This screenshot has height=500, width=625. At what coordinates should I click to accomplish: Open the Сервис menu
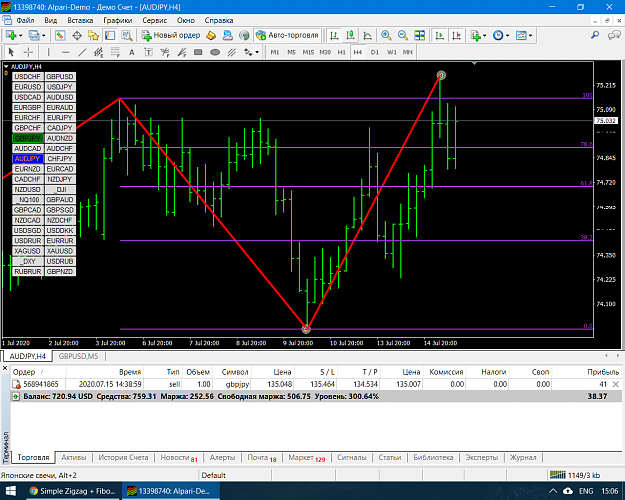coord(154,20)
